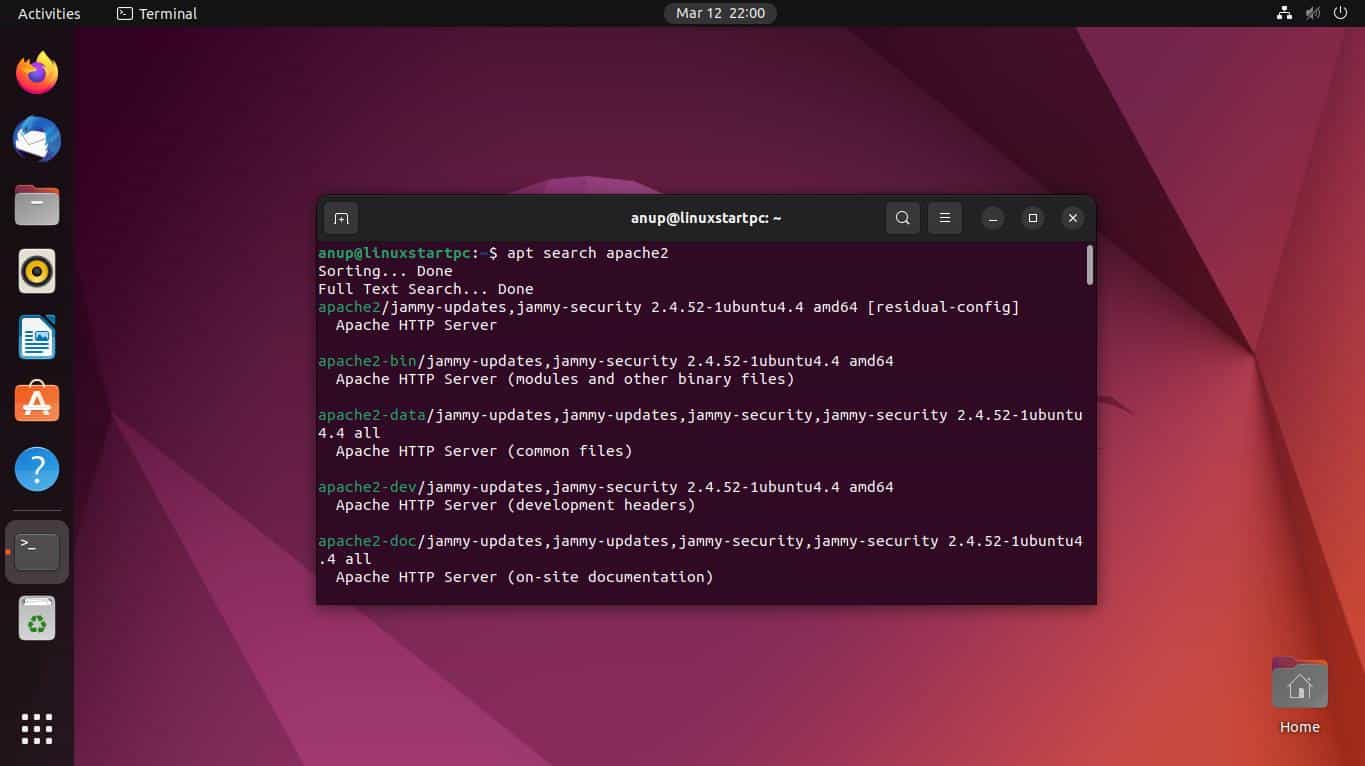This screenshot has height=766, width=1365.
Task: Open Firefox from the dock
Action: (x=37, y=73)
